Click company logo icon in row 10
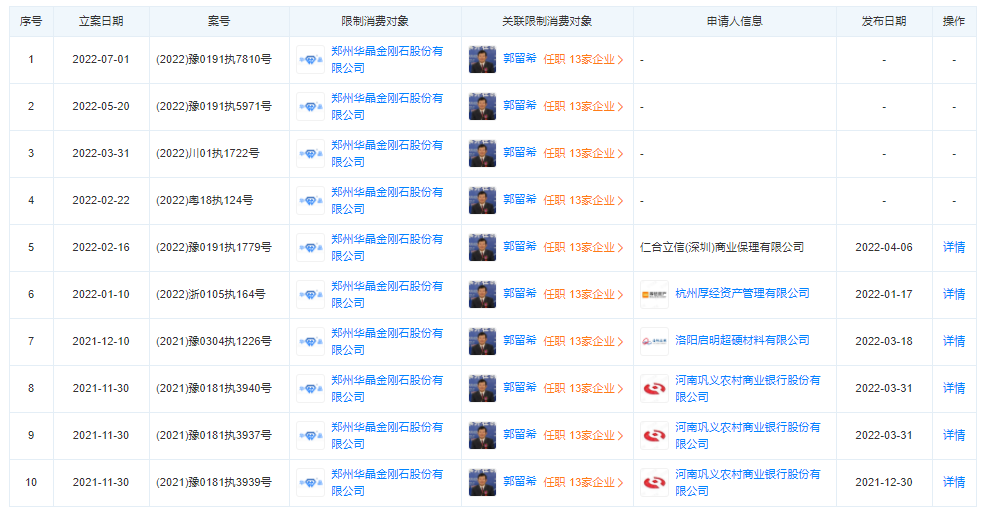982x515 pixels. coord(310,482)
